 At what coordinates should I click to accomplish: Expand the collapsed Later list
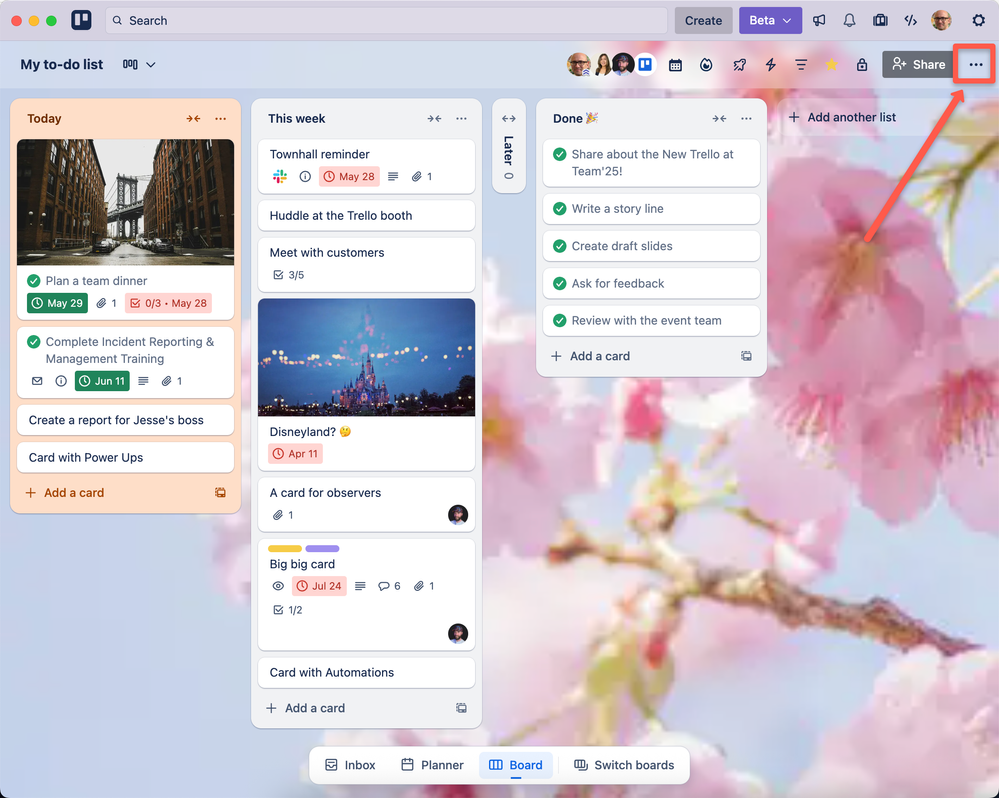point(509,119)
